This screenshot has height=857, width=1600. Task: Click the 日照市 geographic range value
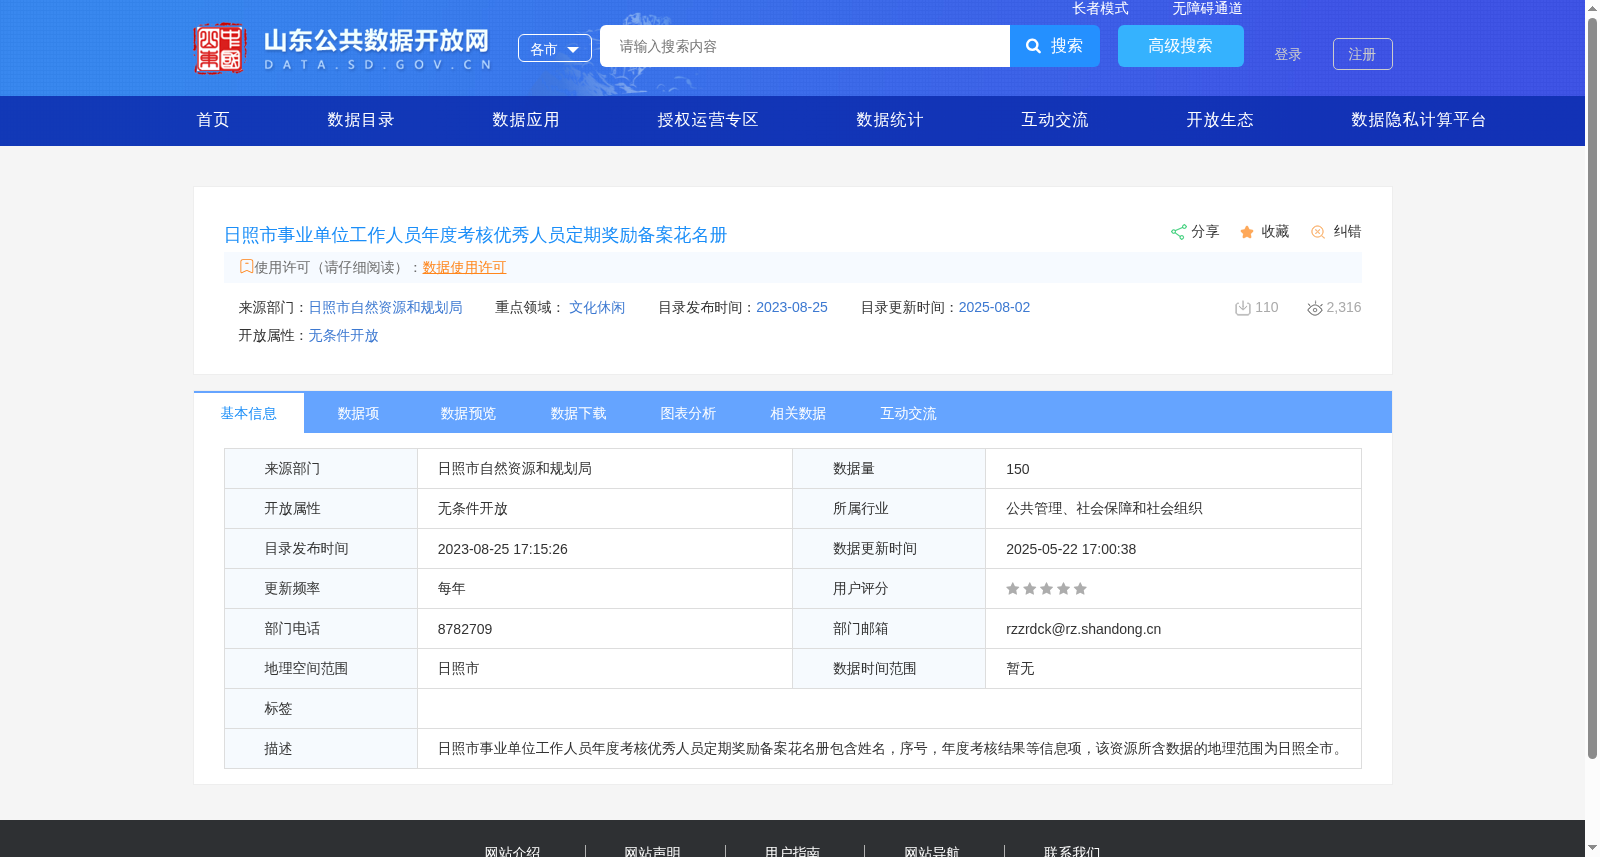[x=459, y=669]
